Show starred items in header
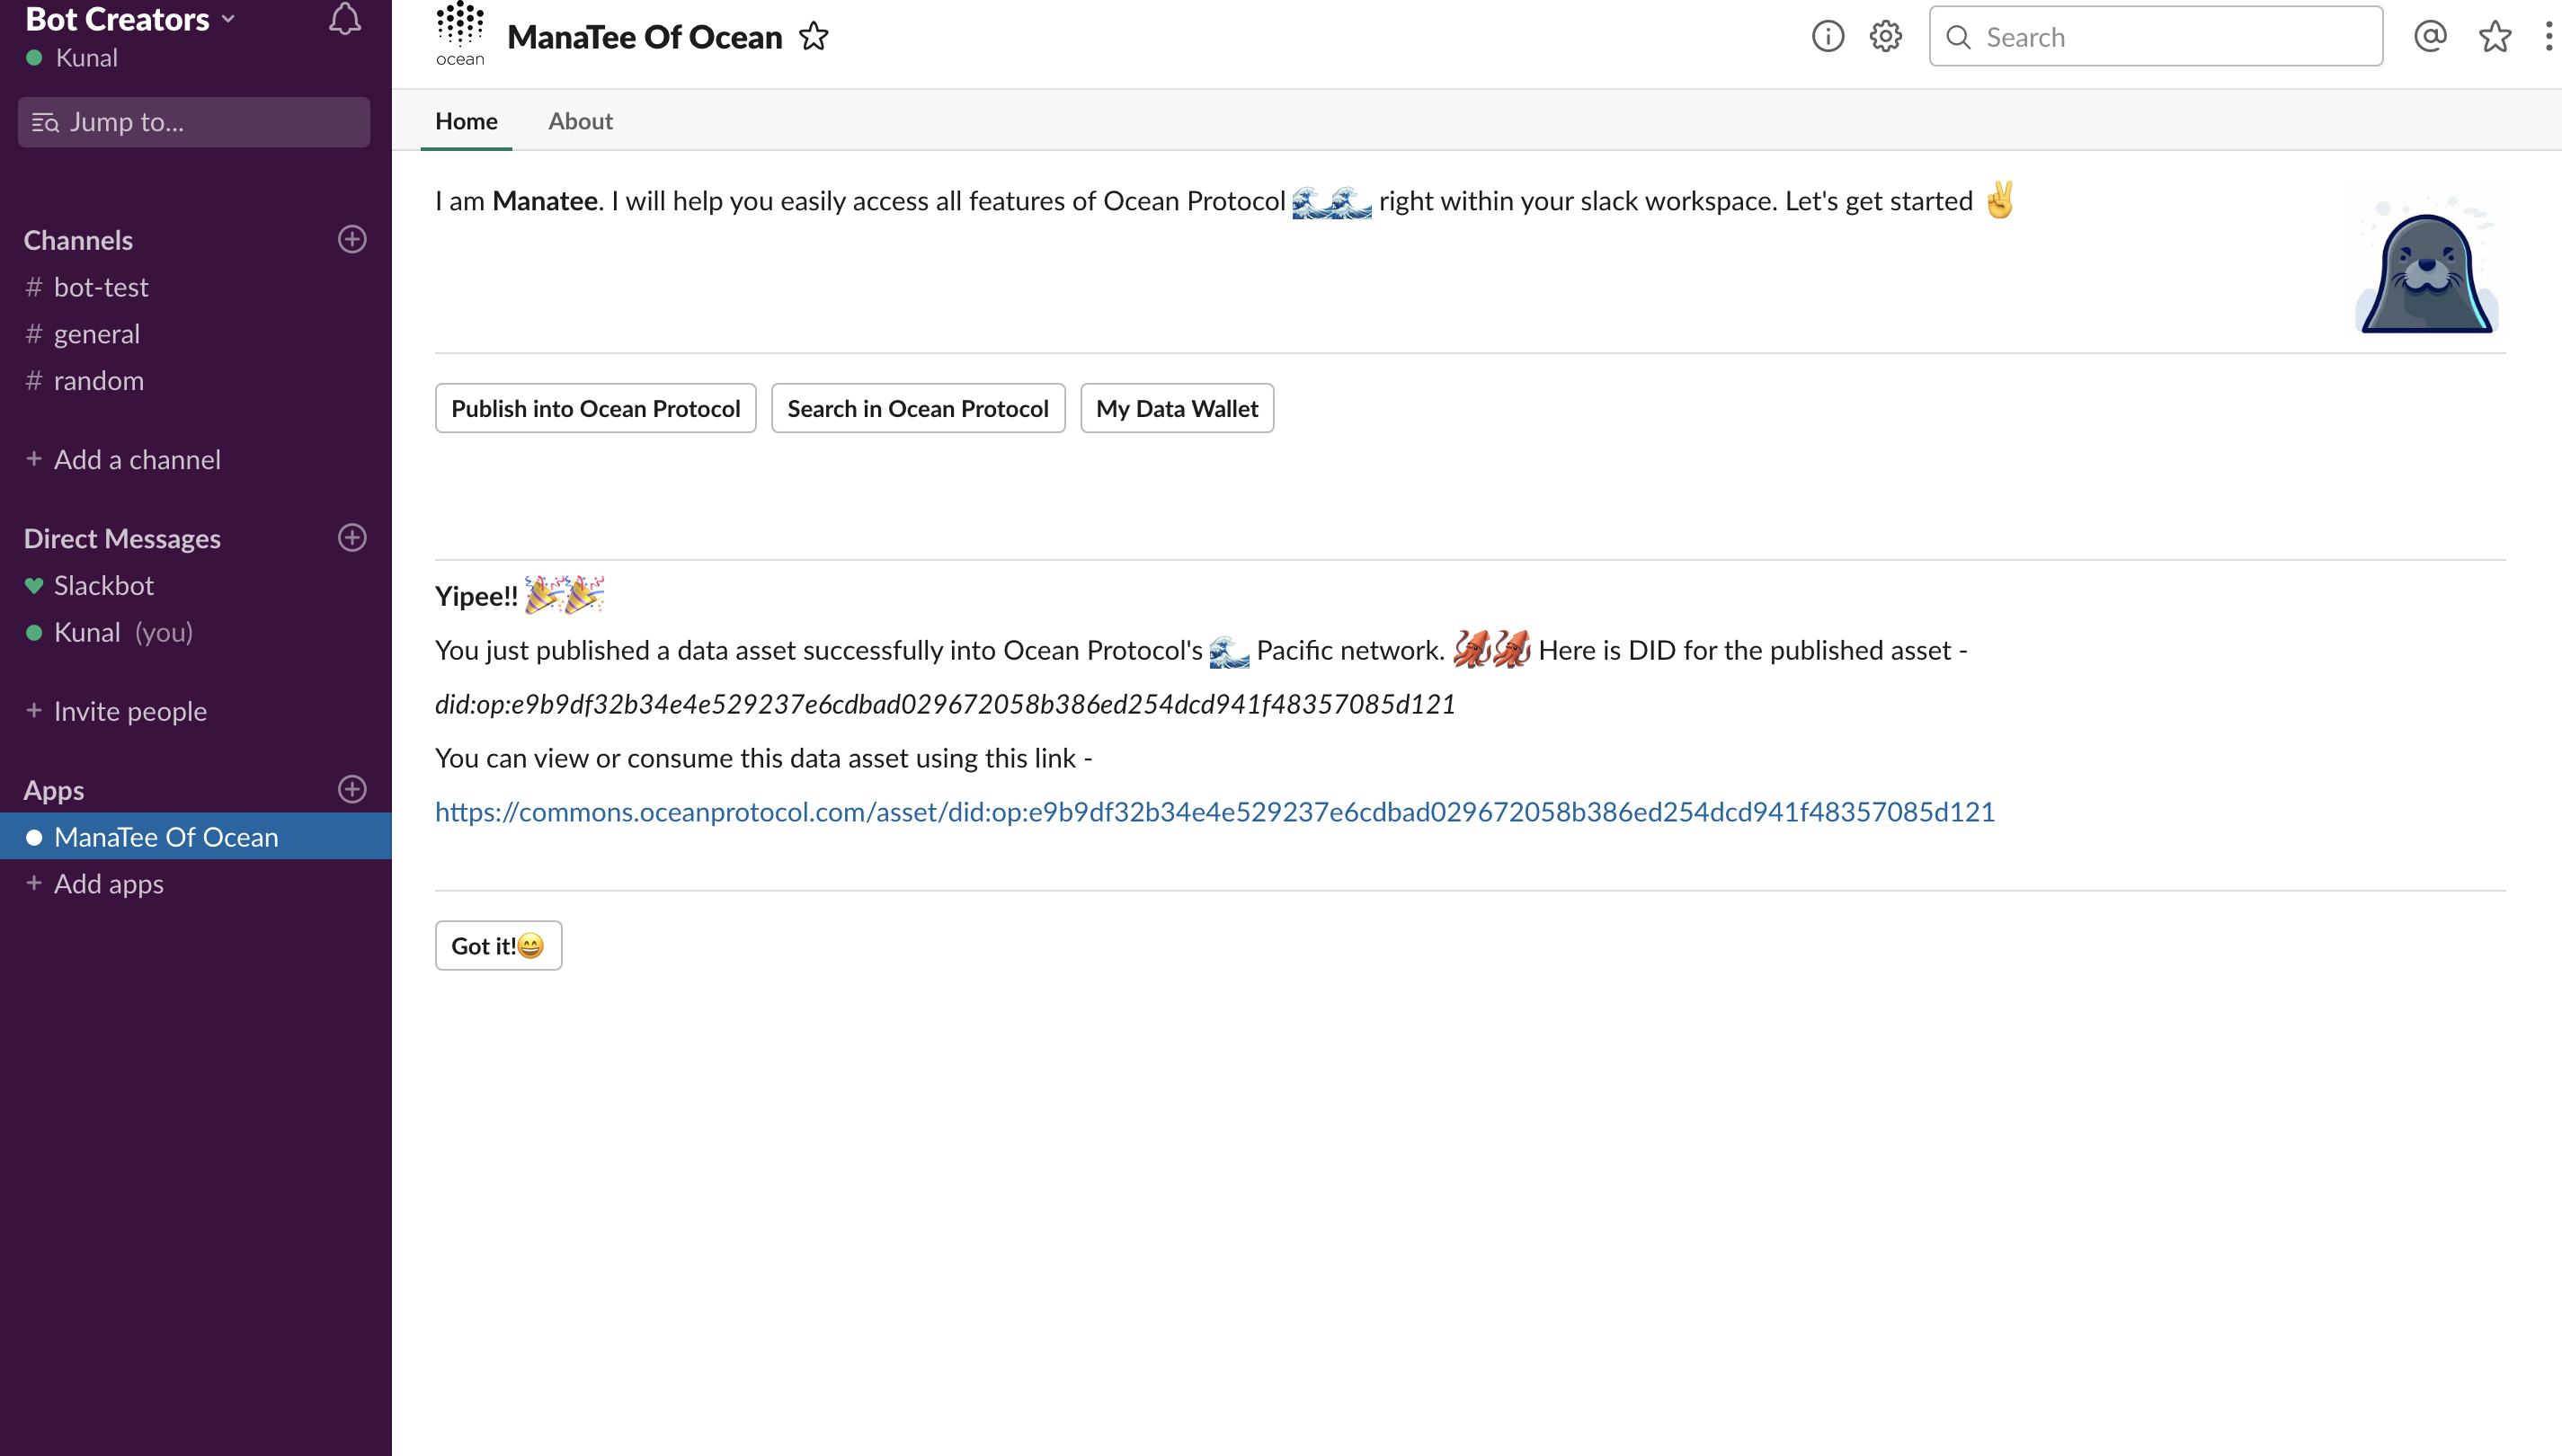The image size is (2562, 1456). pos(2495,37)
